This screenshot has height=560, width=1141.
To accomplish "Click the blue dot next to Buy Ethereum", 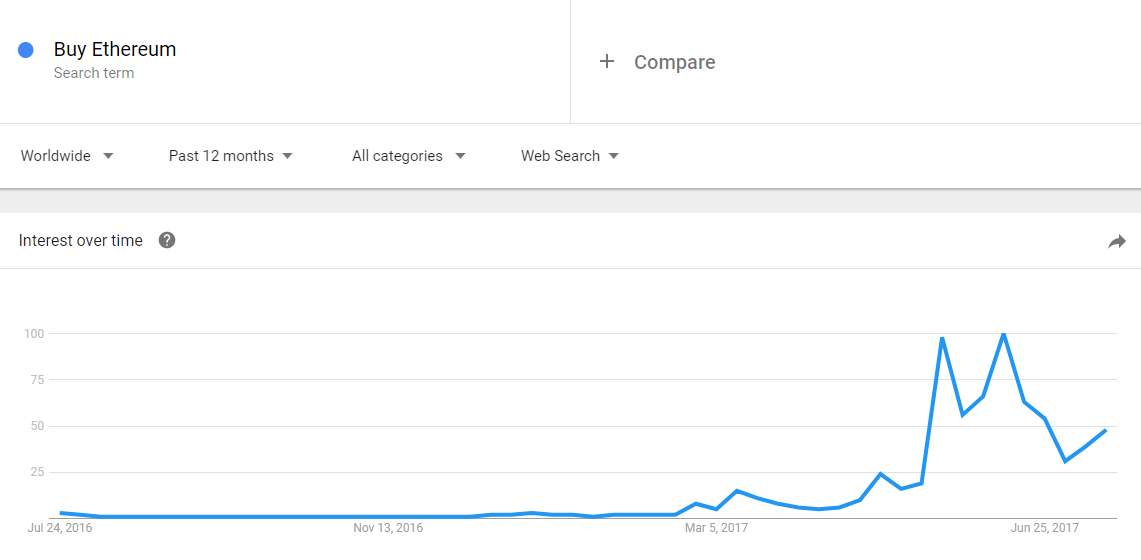I will (25, 49).
